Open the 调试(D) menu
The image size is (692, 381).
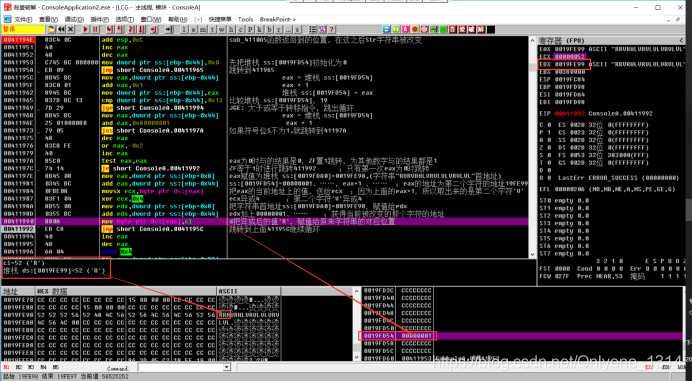click(74, 19)
